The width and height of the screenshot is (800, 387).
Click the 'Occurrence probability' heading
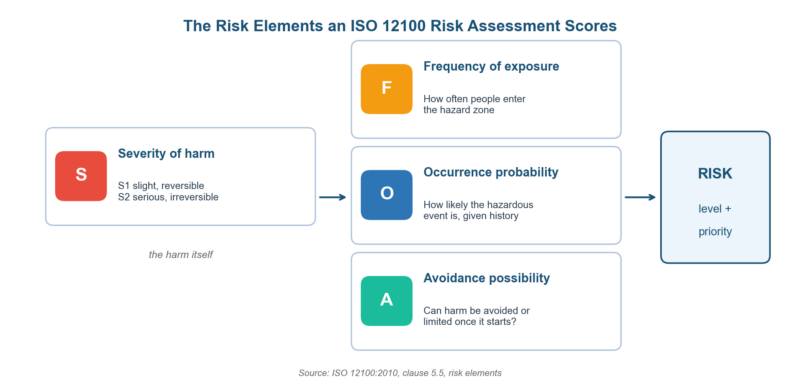coord(491,172)
